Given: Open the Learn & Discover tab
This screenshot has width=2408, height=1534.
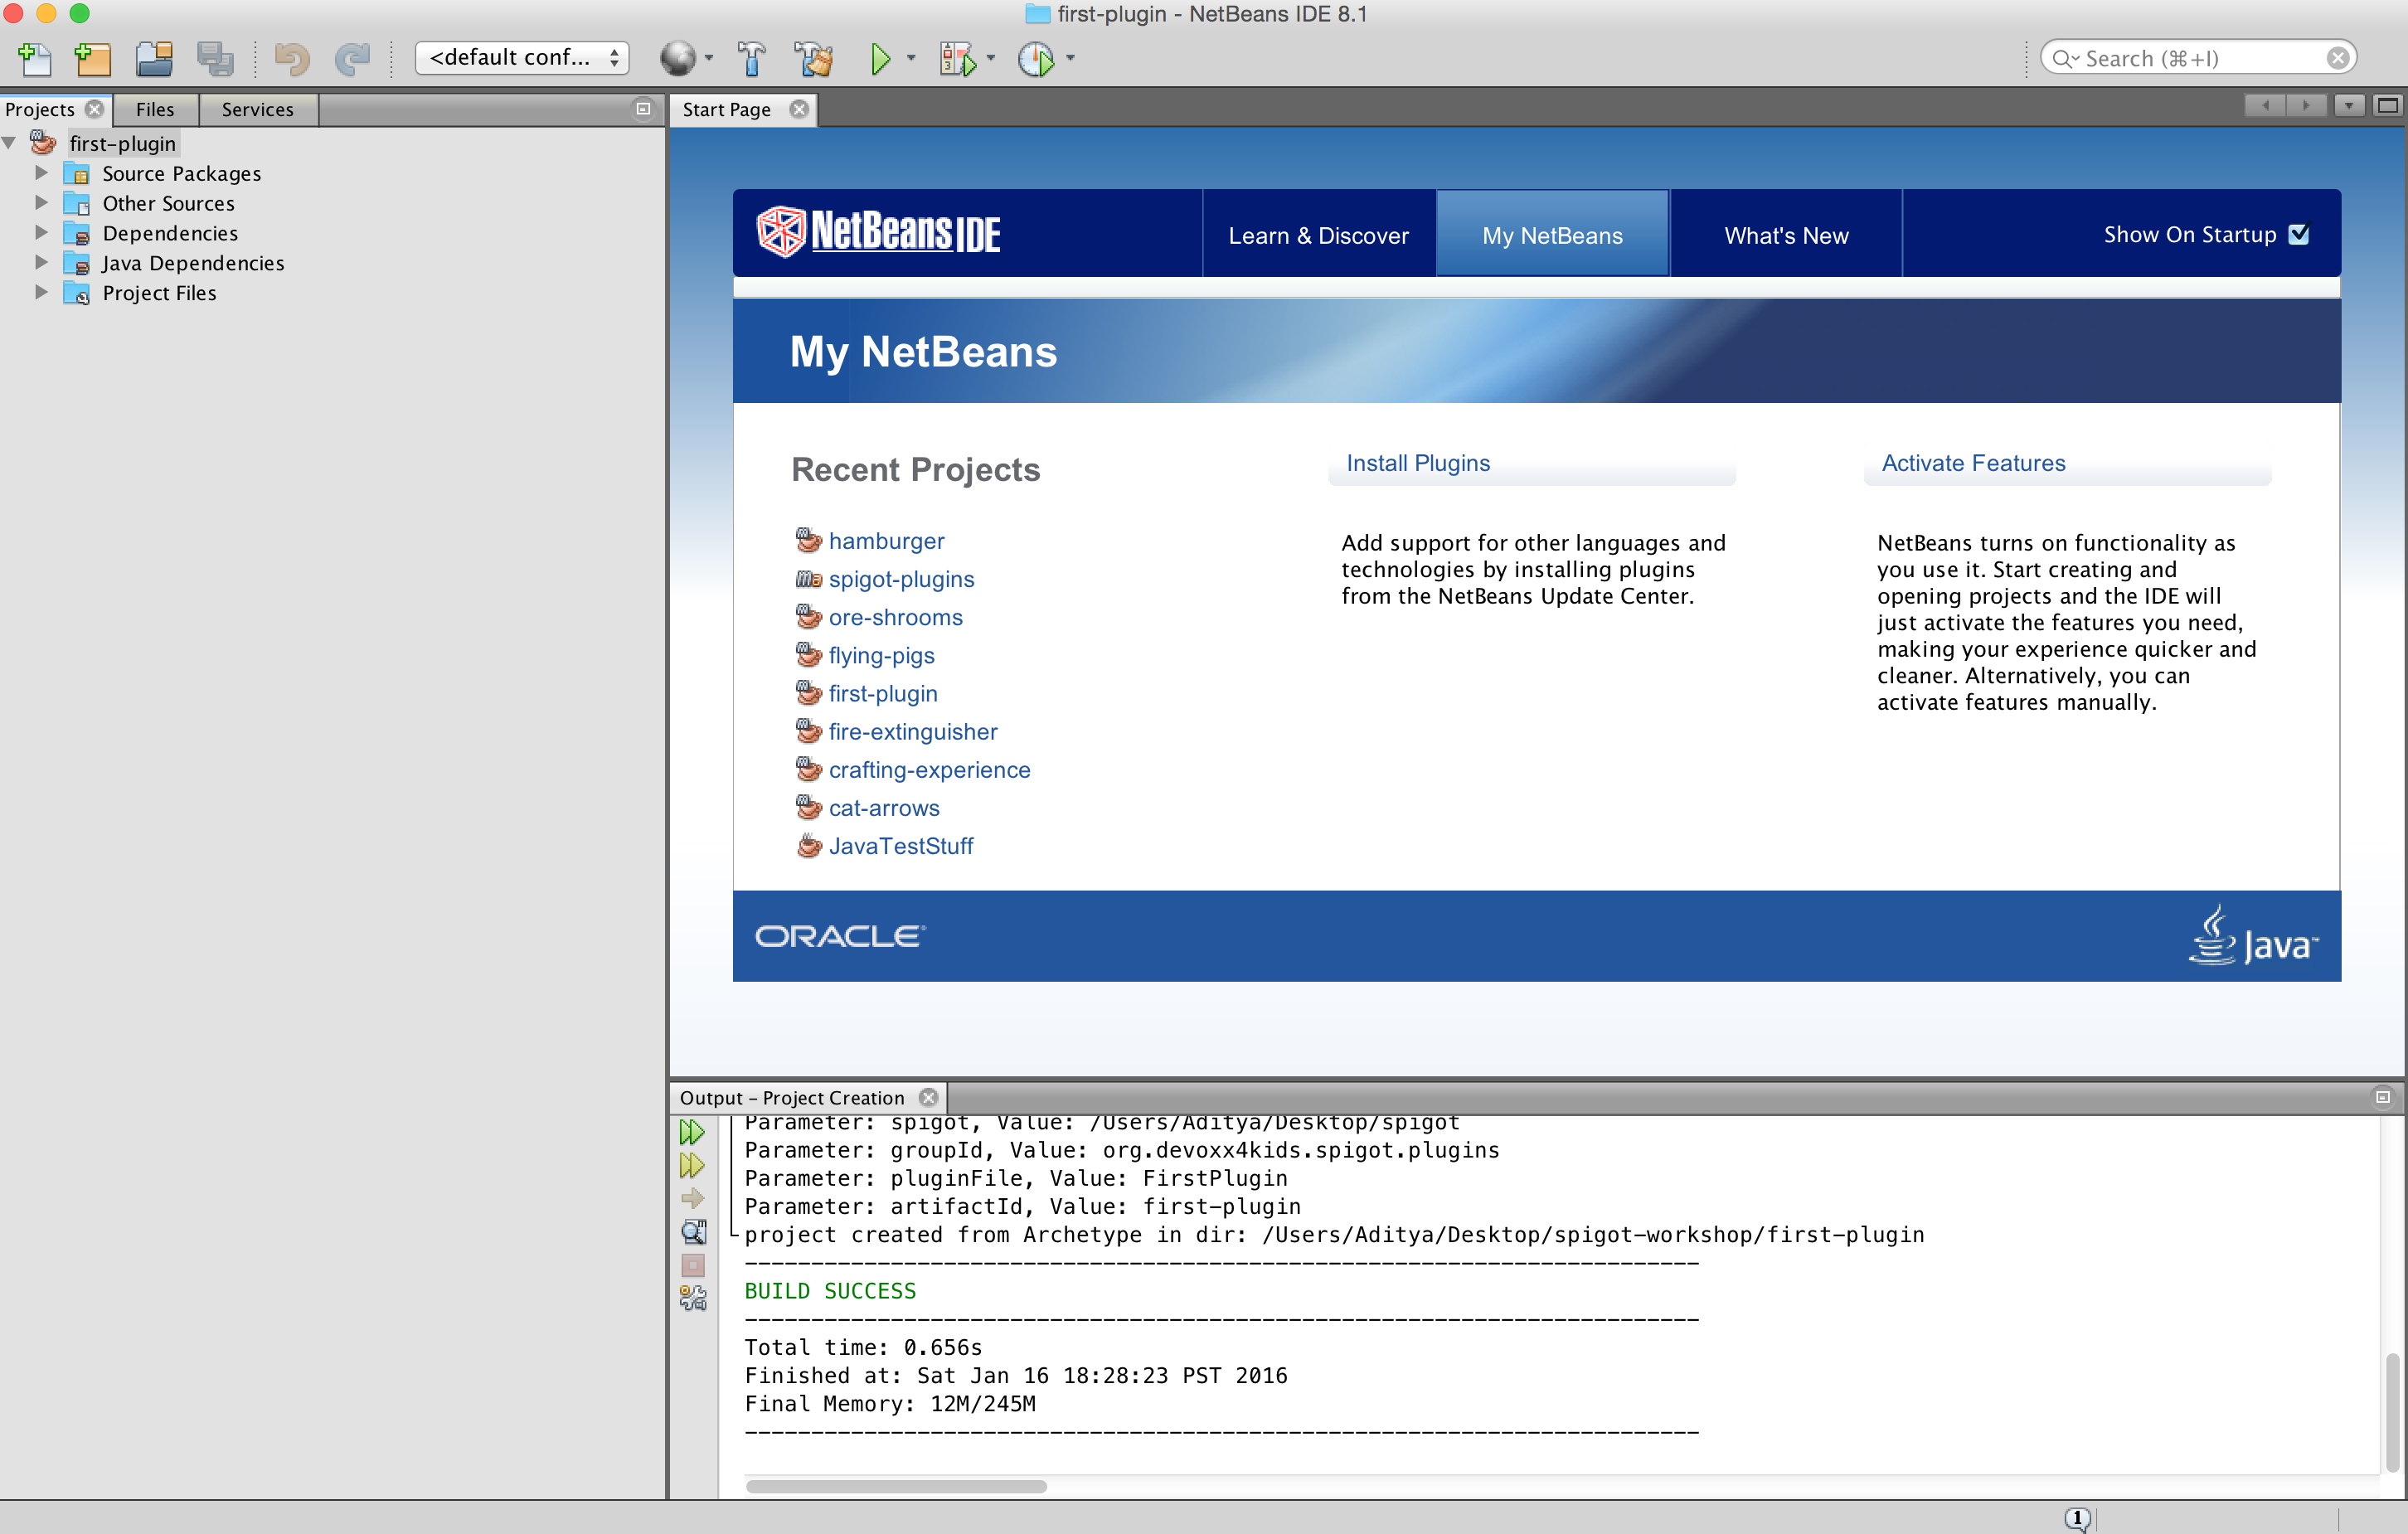Looking at the screenshot, I should (x=1318, y=235).
